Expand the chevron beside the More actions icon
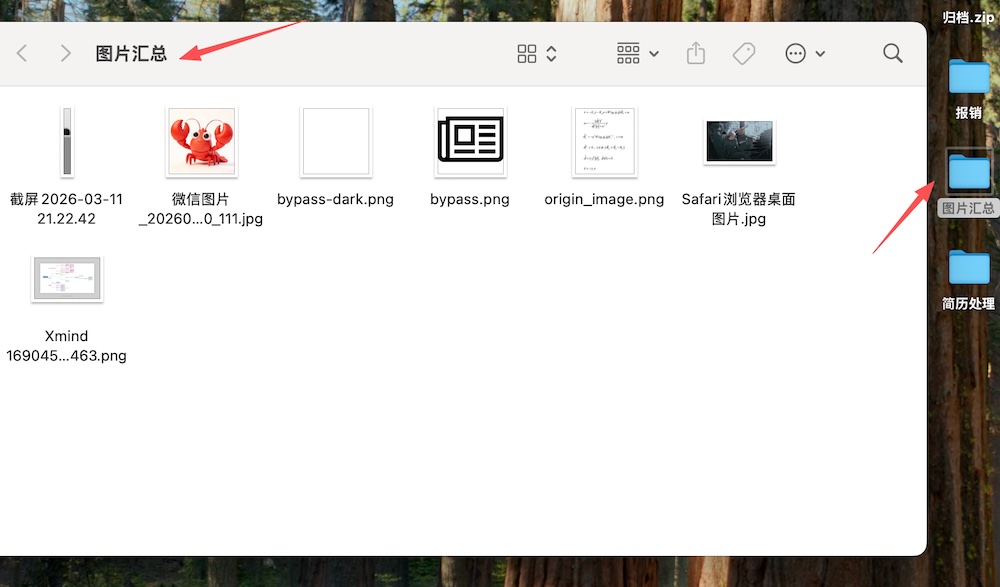The height and width of the screenshot is (587, 1000). coord(820,55)
